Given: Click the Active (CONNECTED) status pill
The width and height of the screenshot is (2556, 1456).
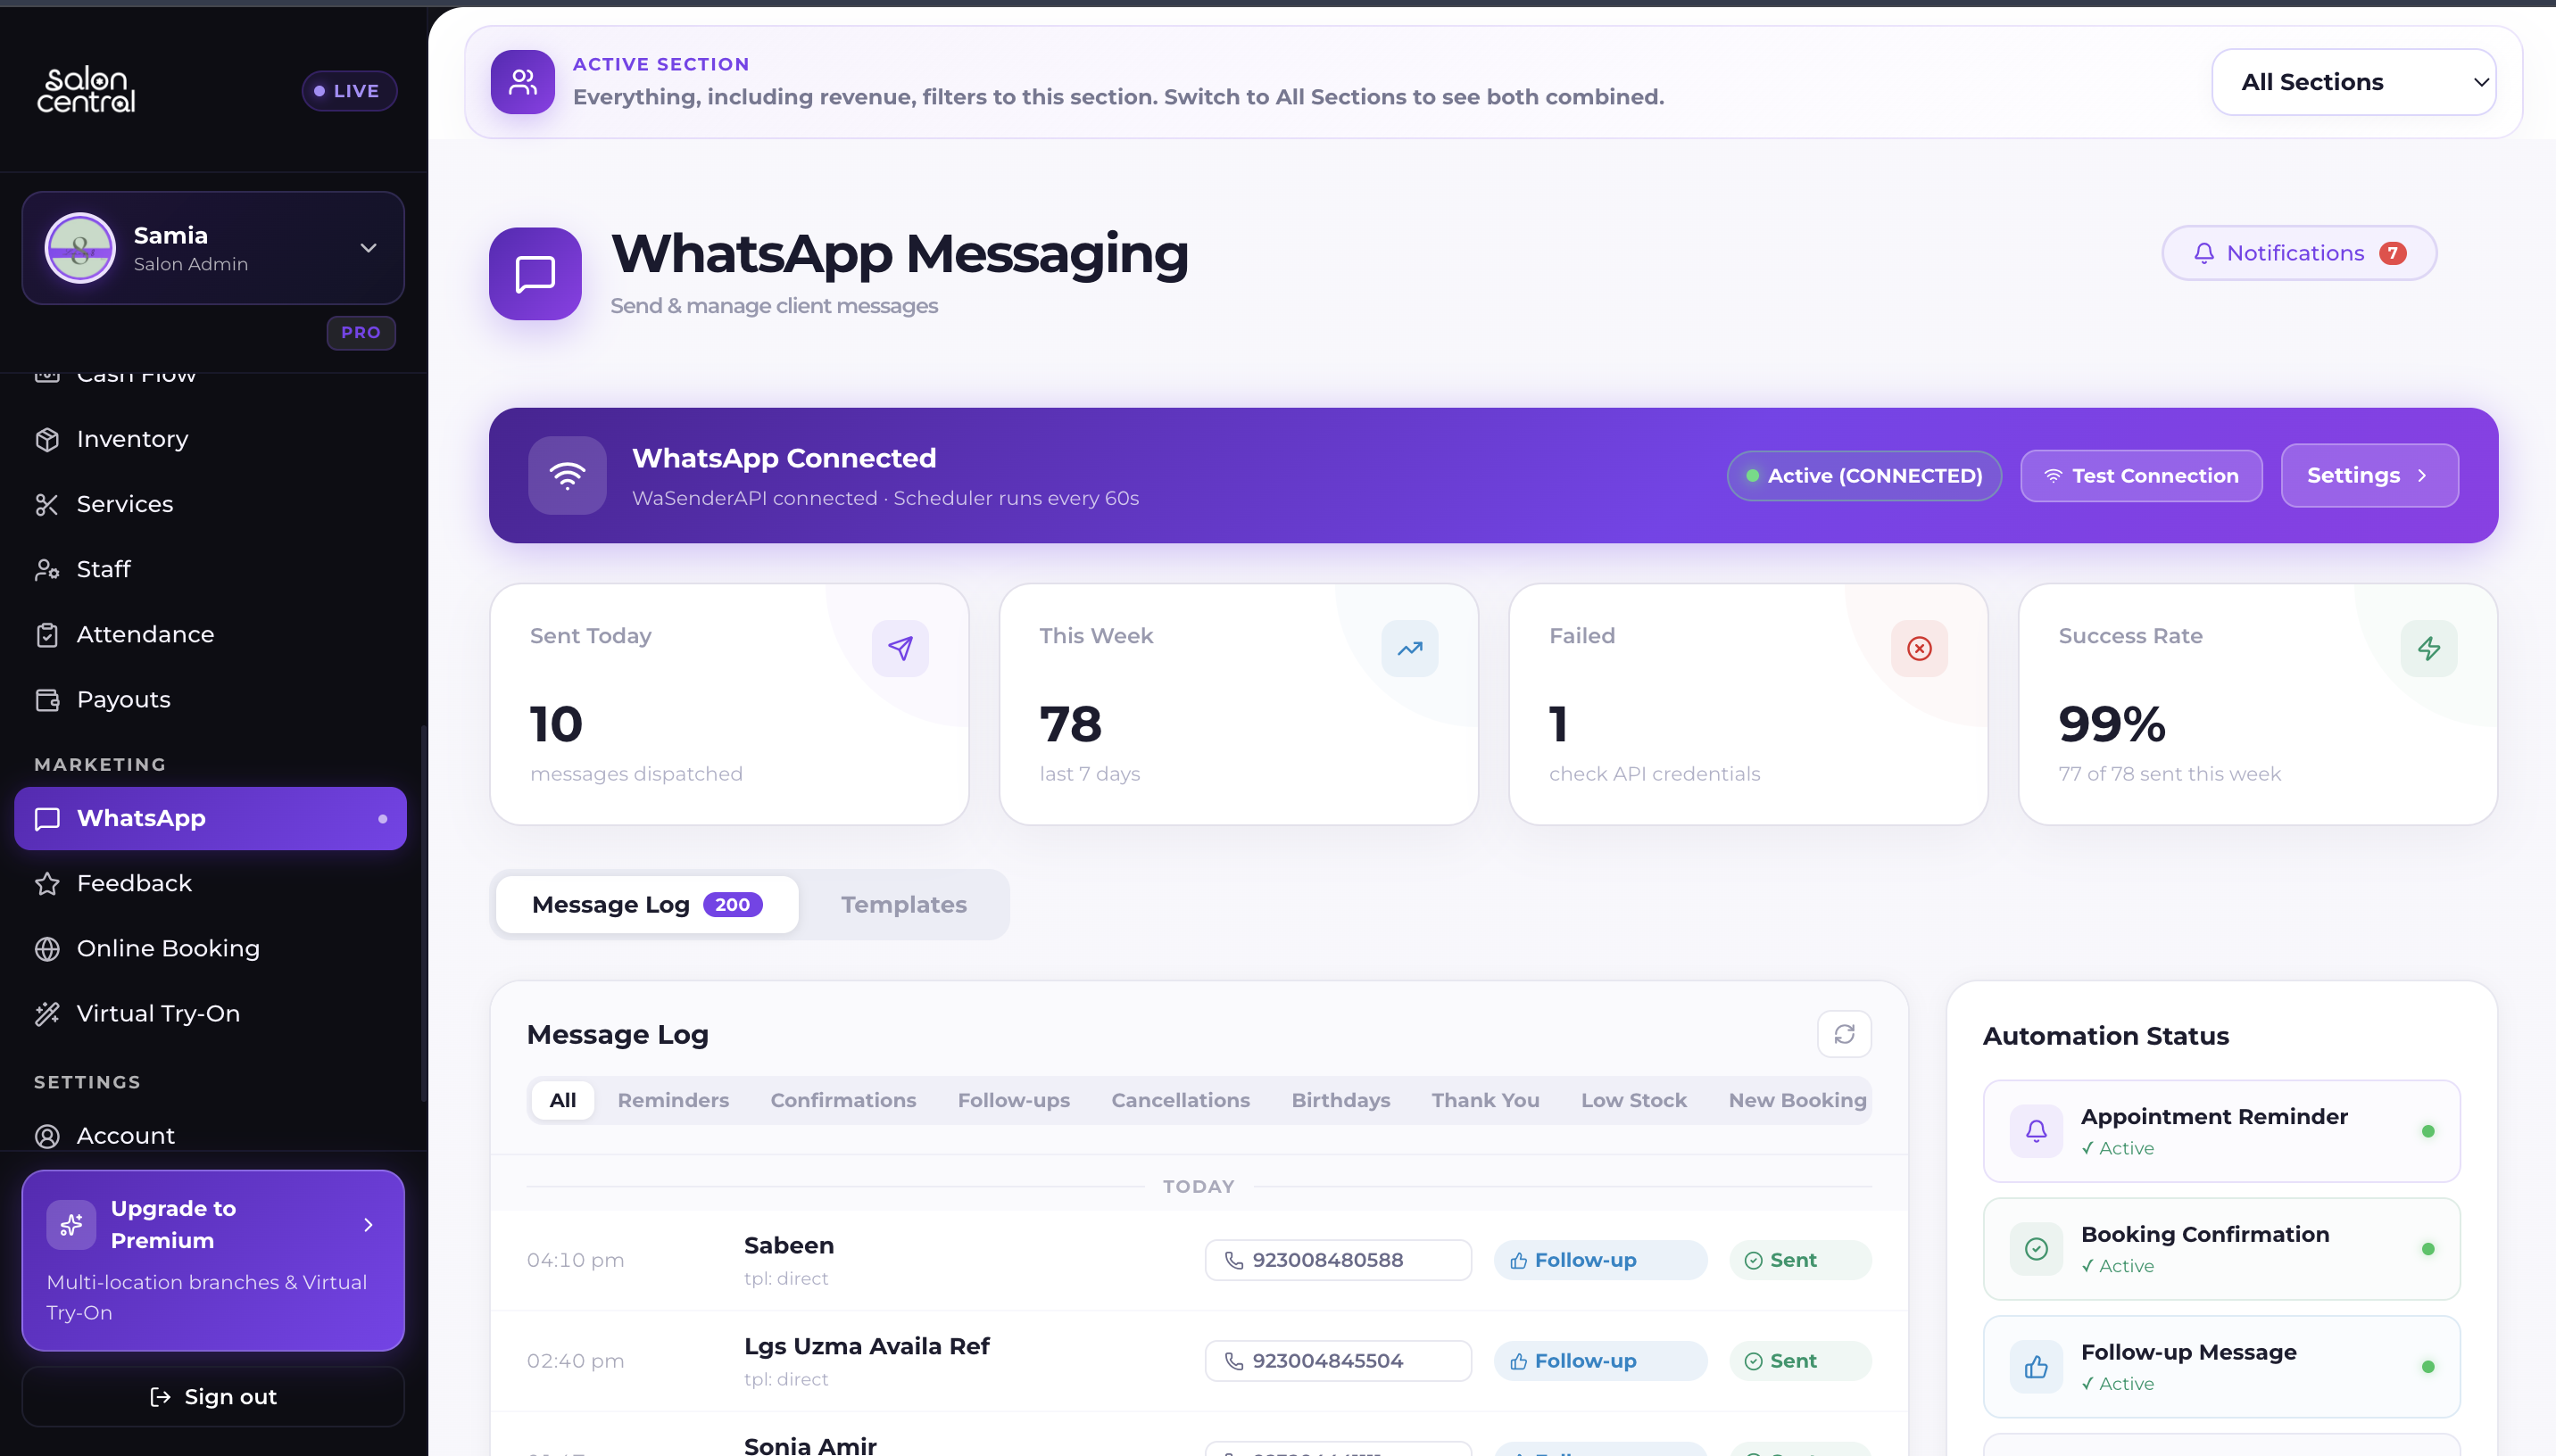Looking at the screenshot, I should click(x=1864, y=475).
